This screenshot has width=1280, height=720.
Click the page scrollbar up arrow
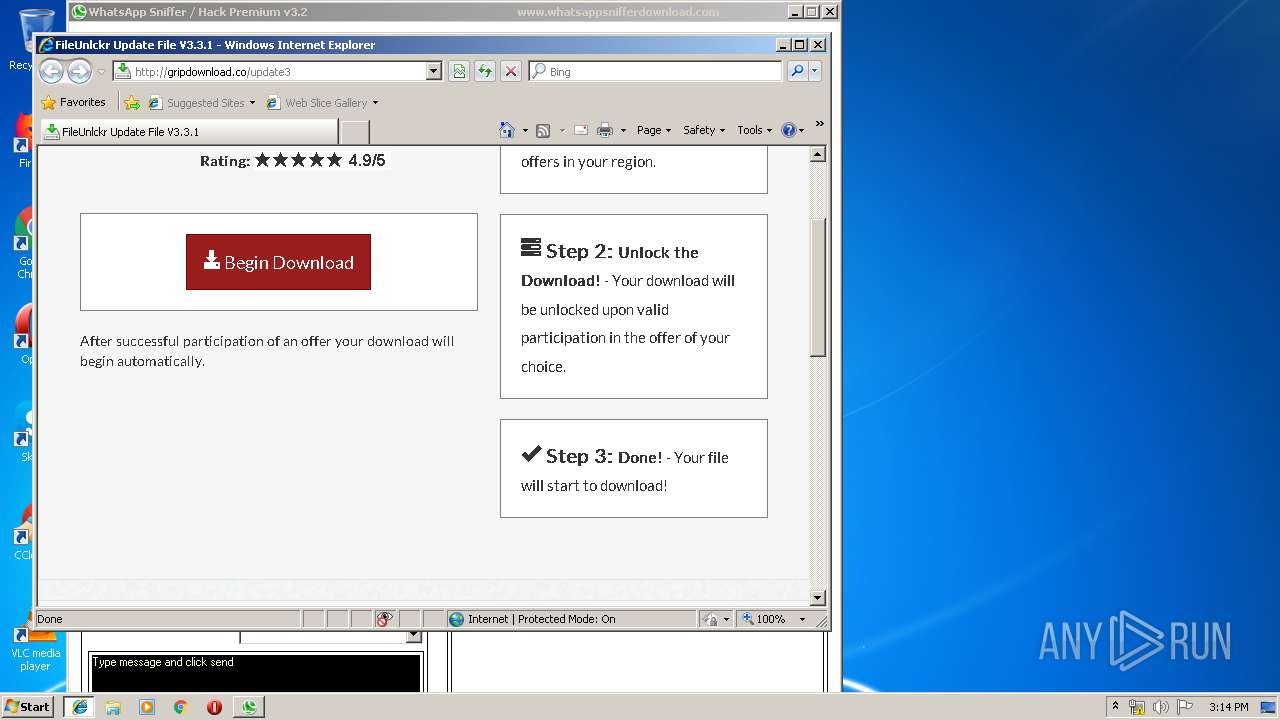pyautogui.click(x=818, y=154)
